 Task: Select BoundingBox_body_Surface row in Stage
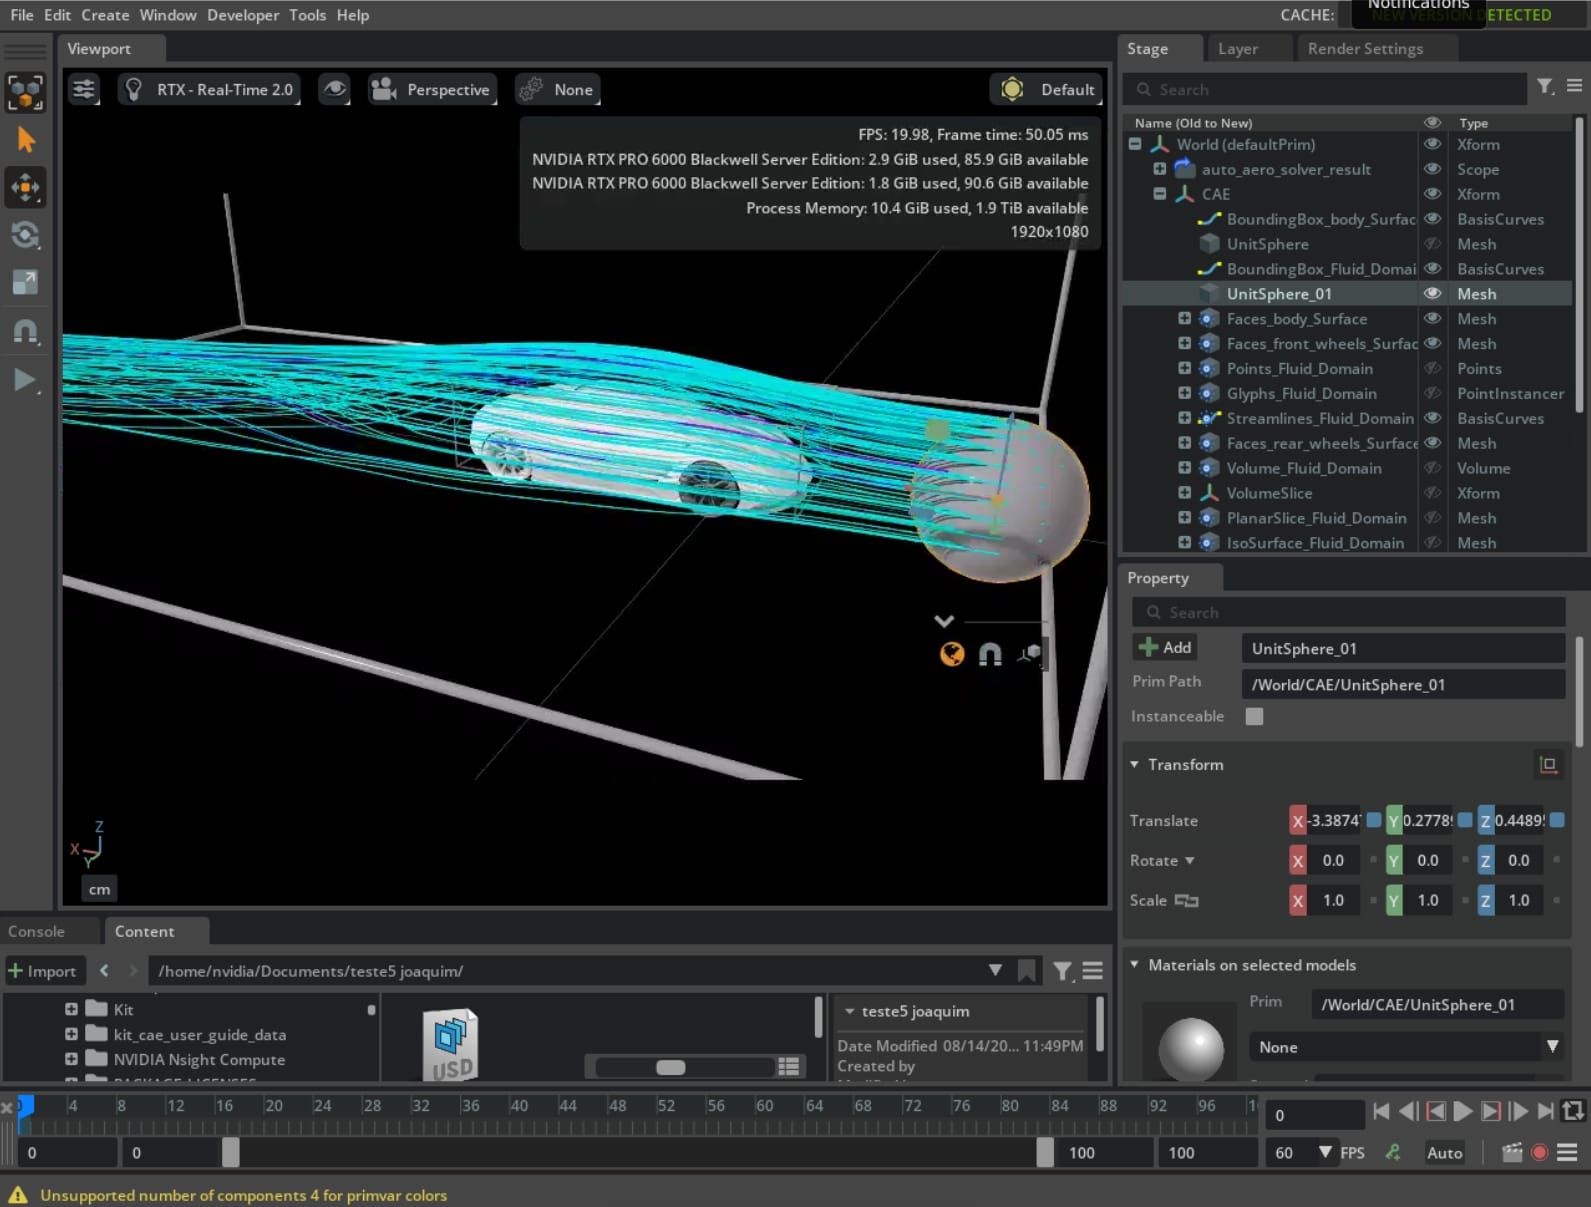click(x=1347, y=219)
